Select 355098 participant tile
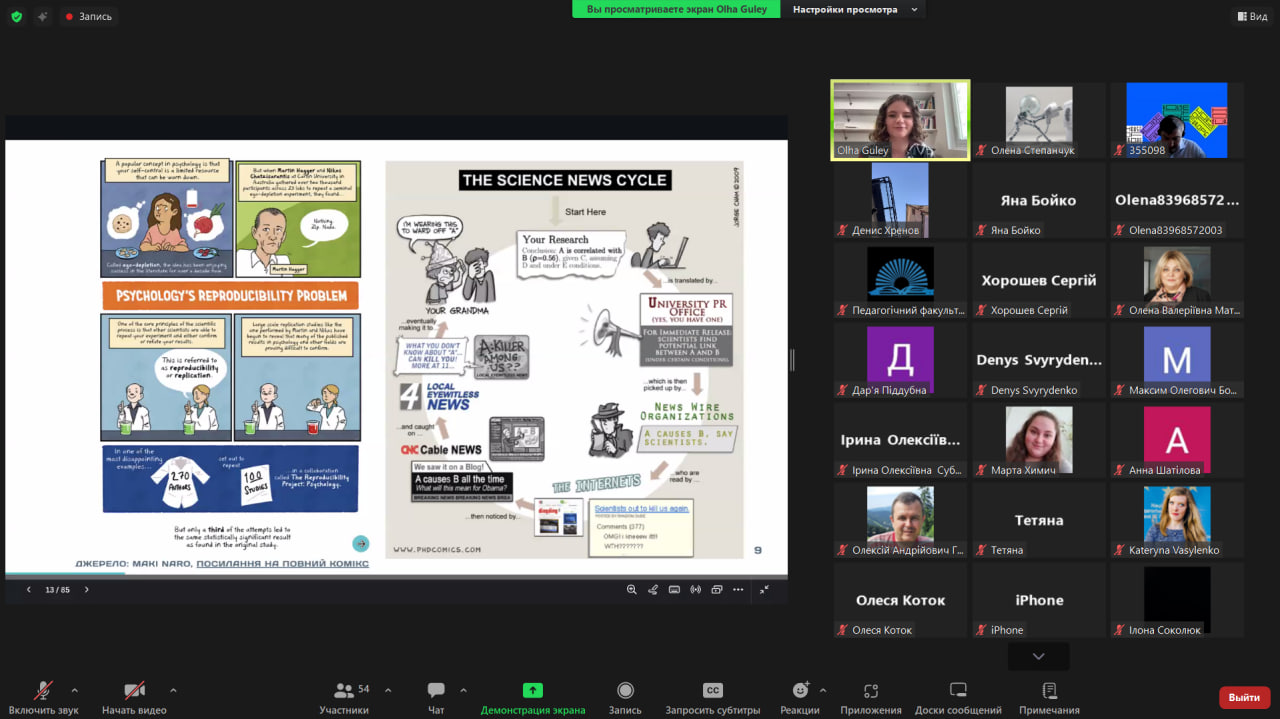The image size is (1280, 719). pos(1177,120)
